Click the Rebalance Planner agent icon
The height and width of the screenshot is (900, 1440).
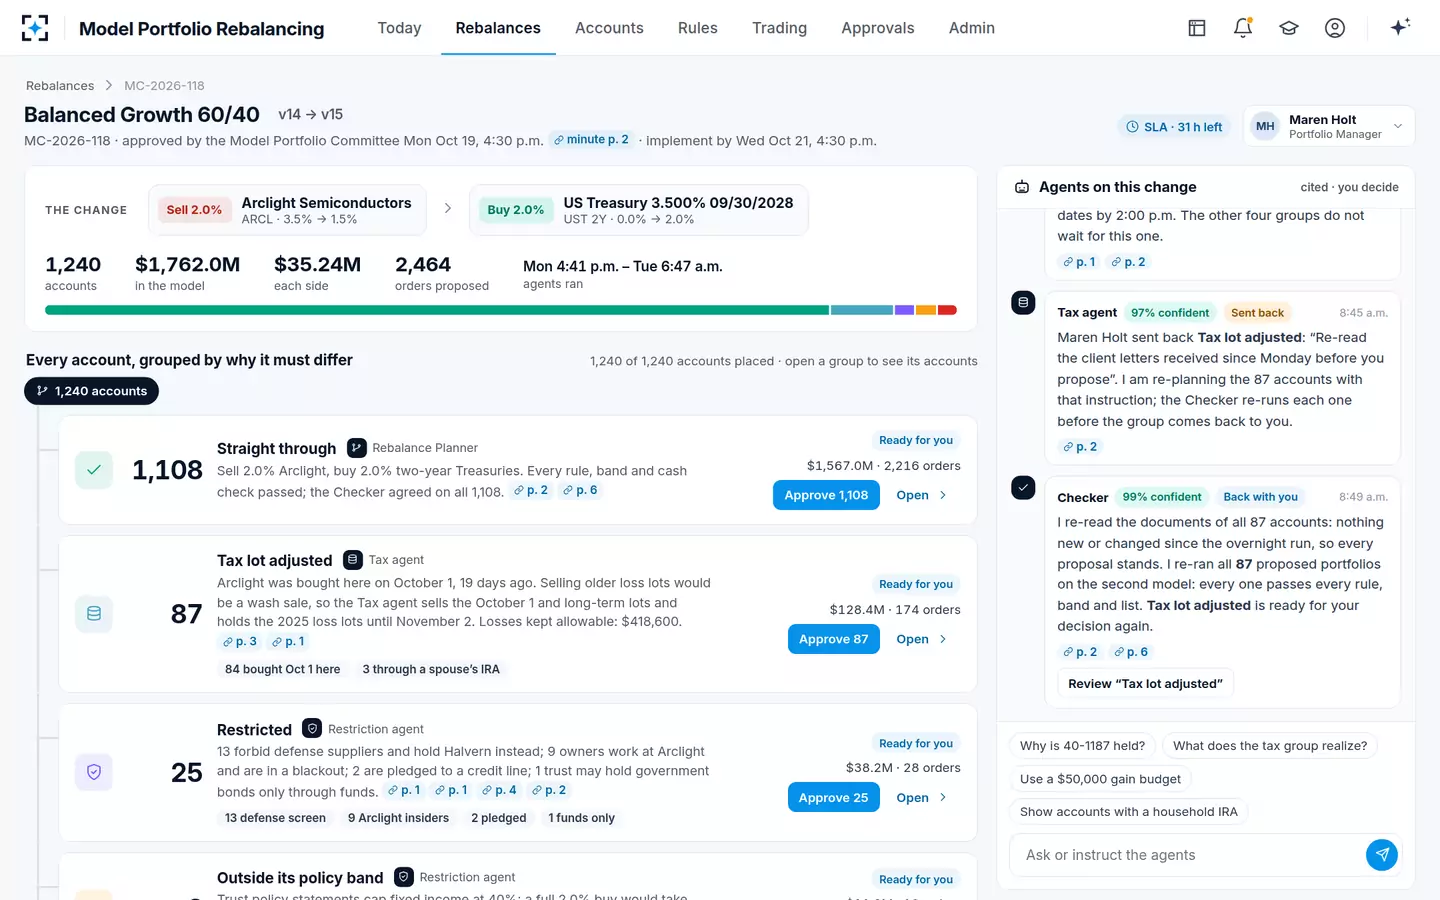[x=356, y=448]
